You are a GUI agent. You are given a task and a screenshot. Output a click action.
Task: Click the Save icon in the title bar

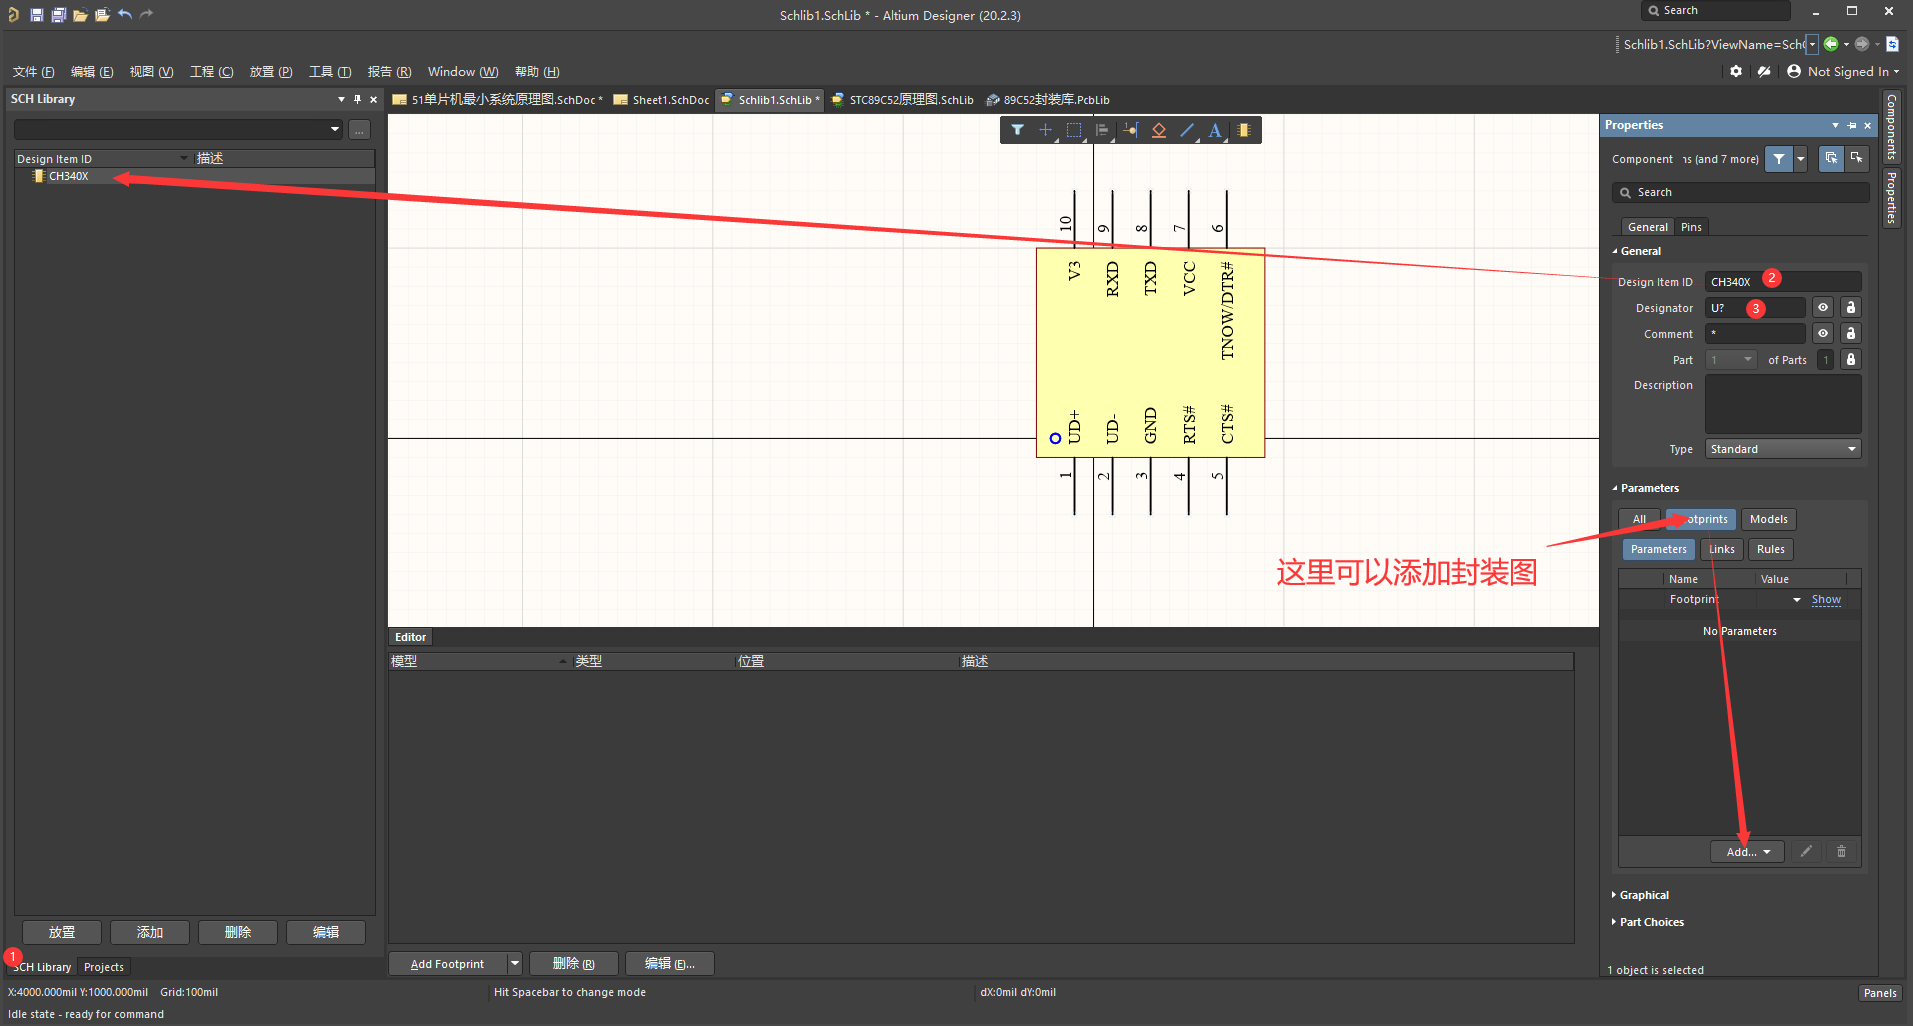tap(36, 14)
